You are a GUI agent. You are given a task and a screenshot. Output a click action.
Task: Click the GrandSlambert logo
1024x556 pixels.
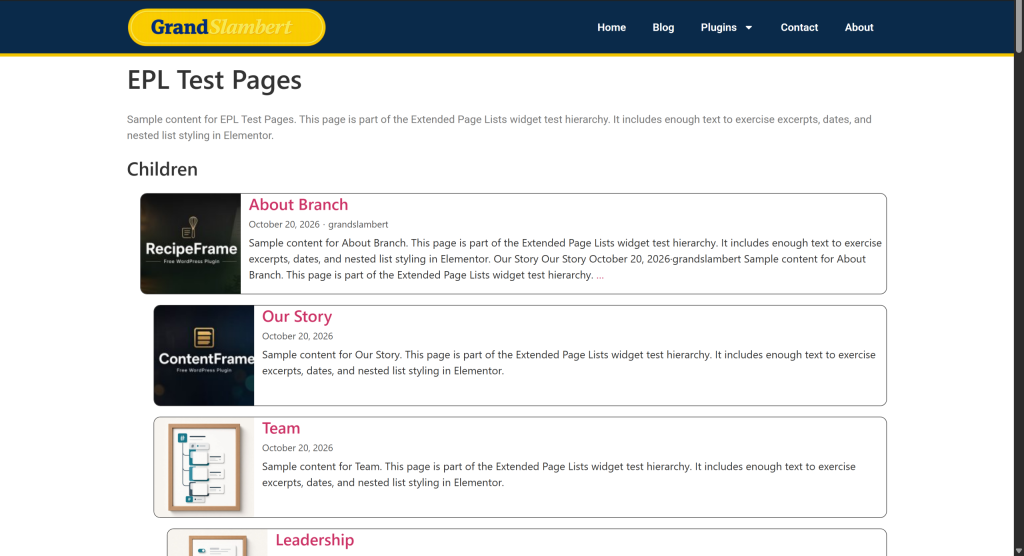coord(227,27)
